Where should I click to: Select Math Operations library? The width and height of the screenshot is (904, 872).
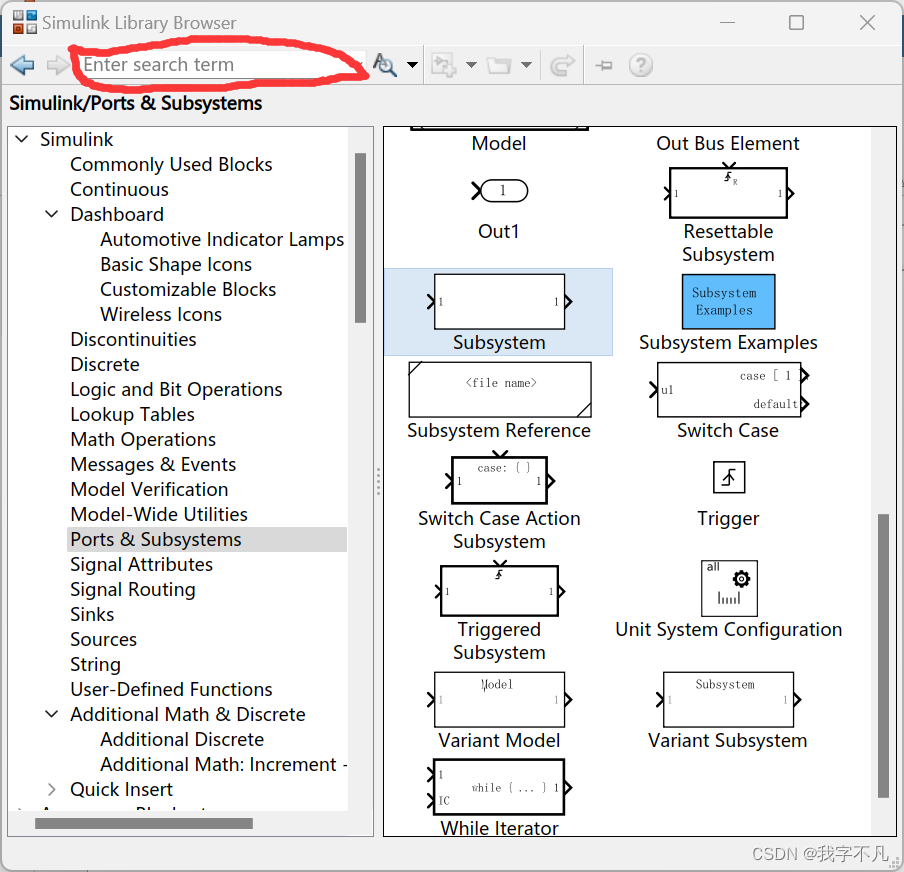pyautogui.click(x=143, y=439)
